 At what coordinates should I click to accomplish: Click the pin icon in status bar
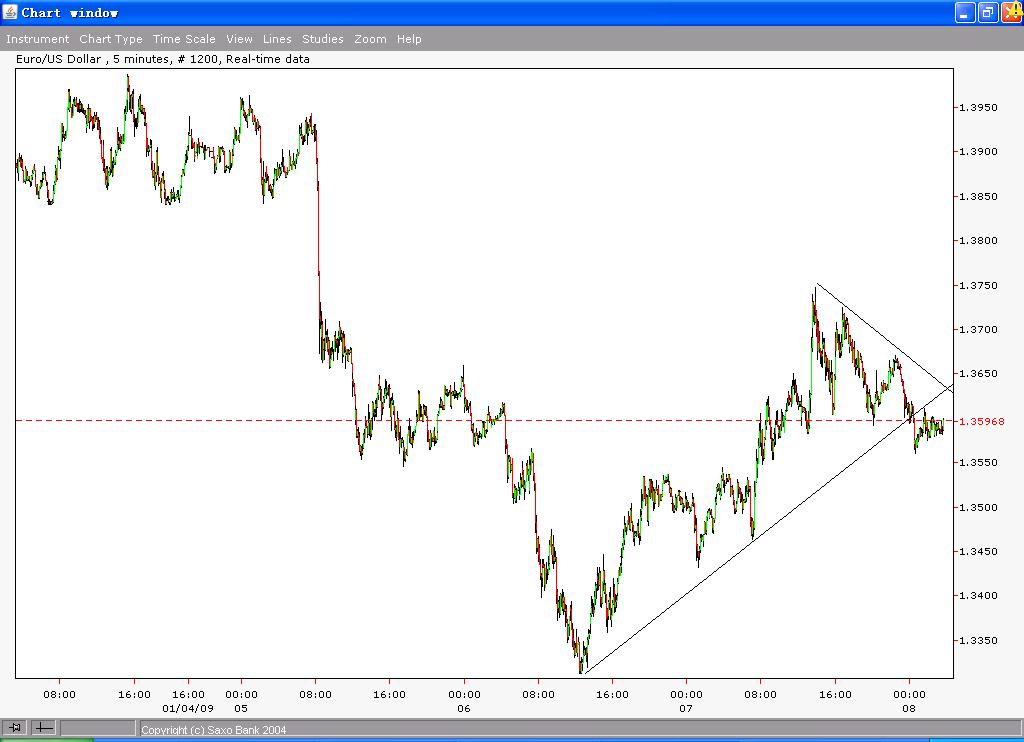[x=15, y=727]
